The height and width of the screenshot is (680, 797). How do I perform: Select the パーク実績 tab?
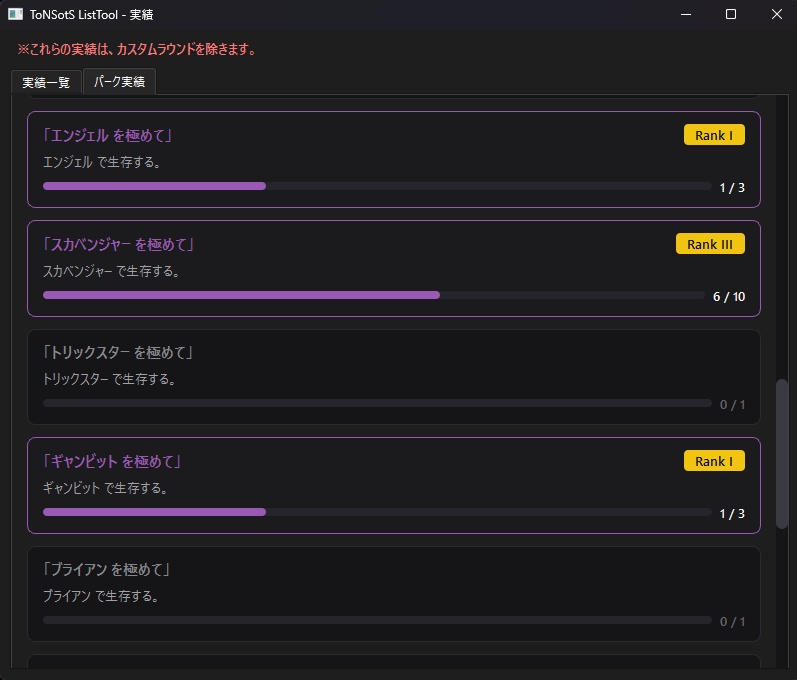pyautogui.click(x=119, y=81)
